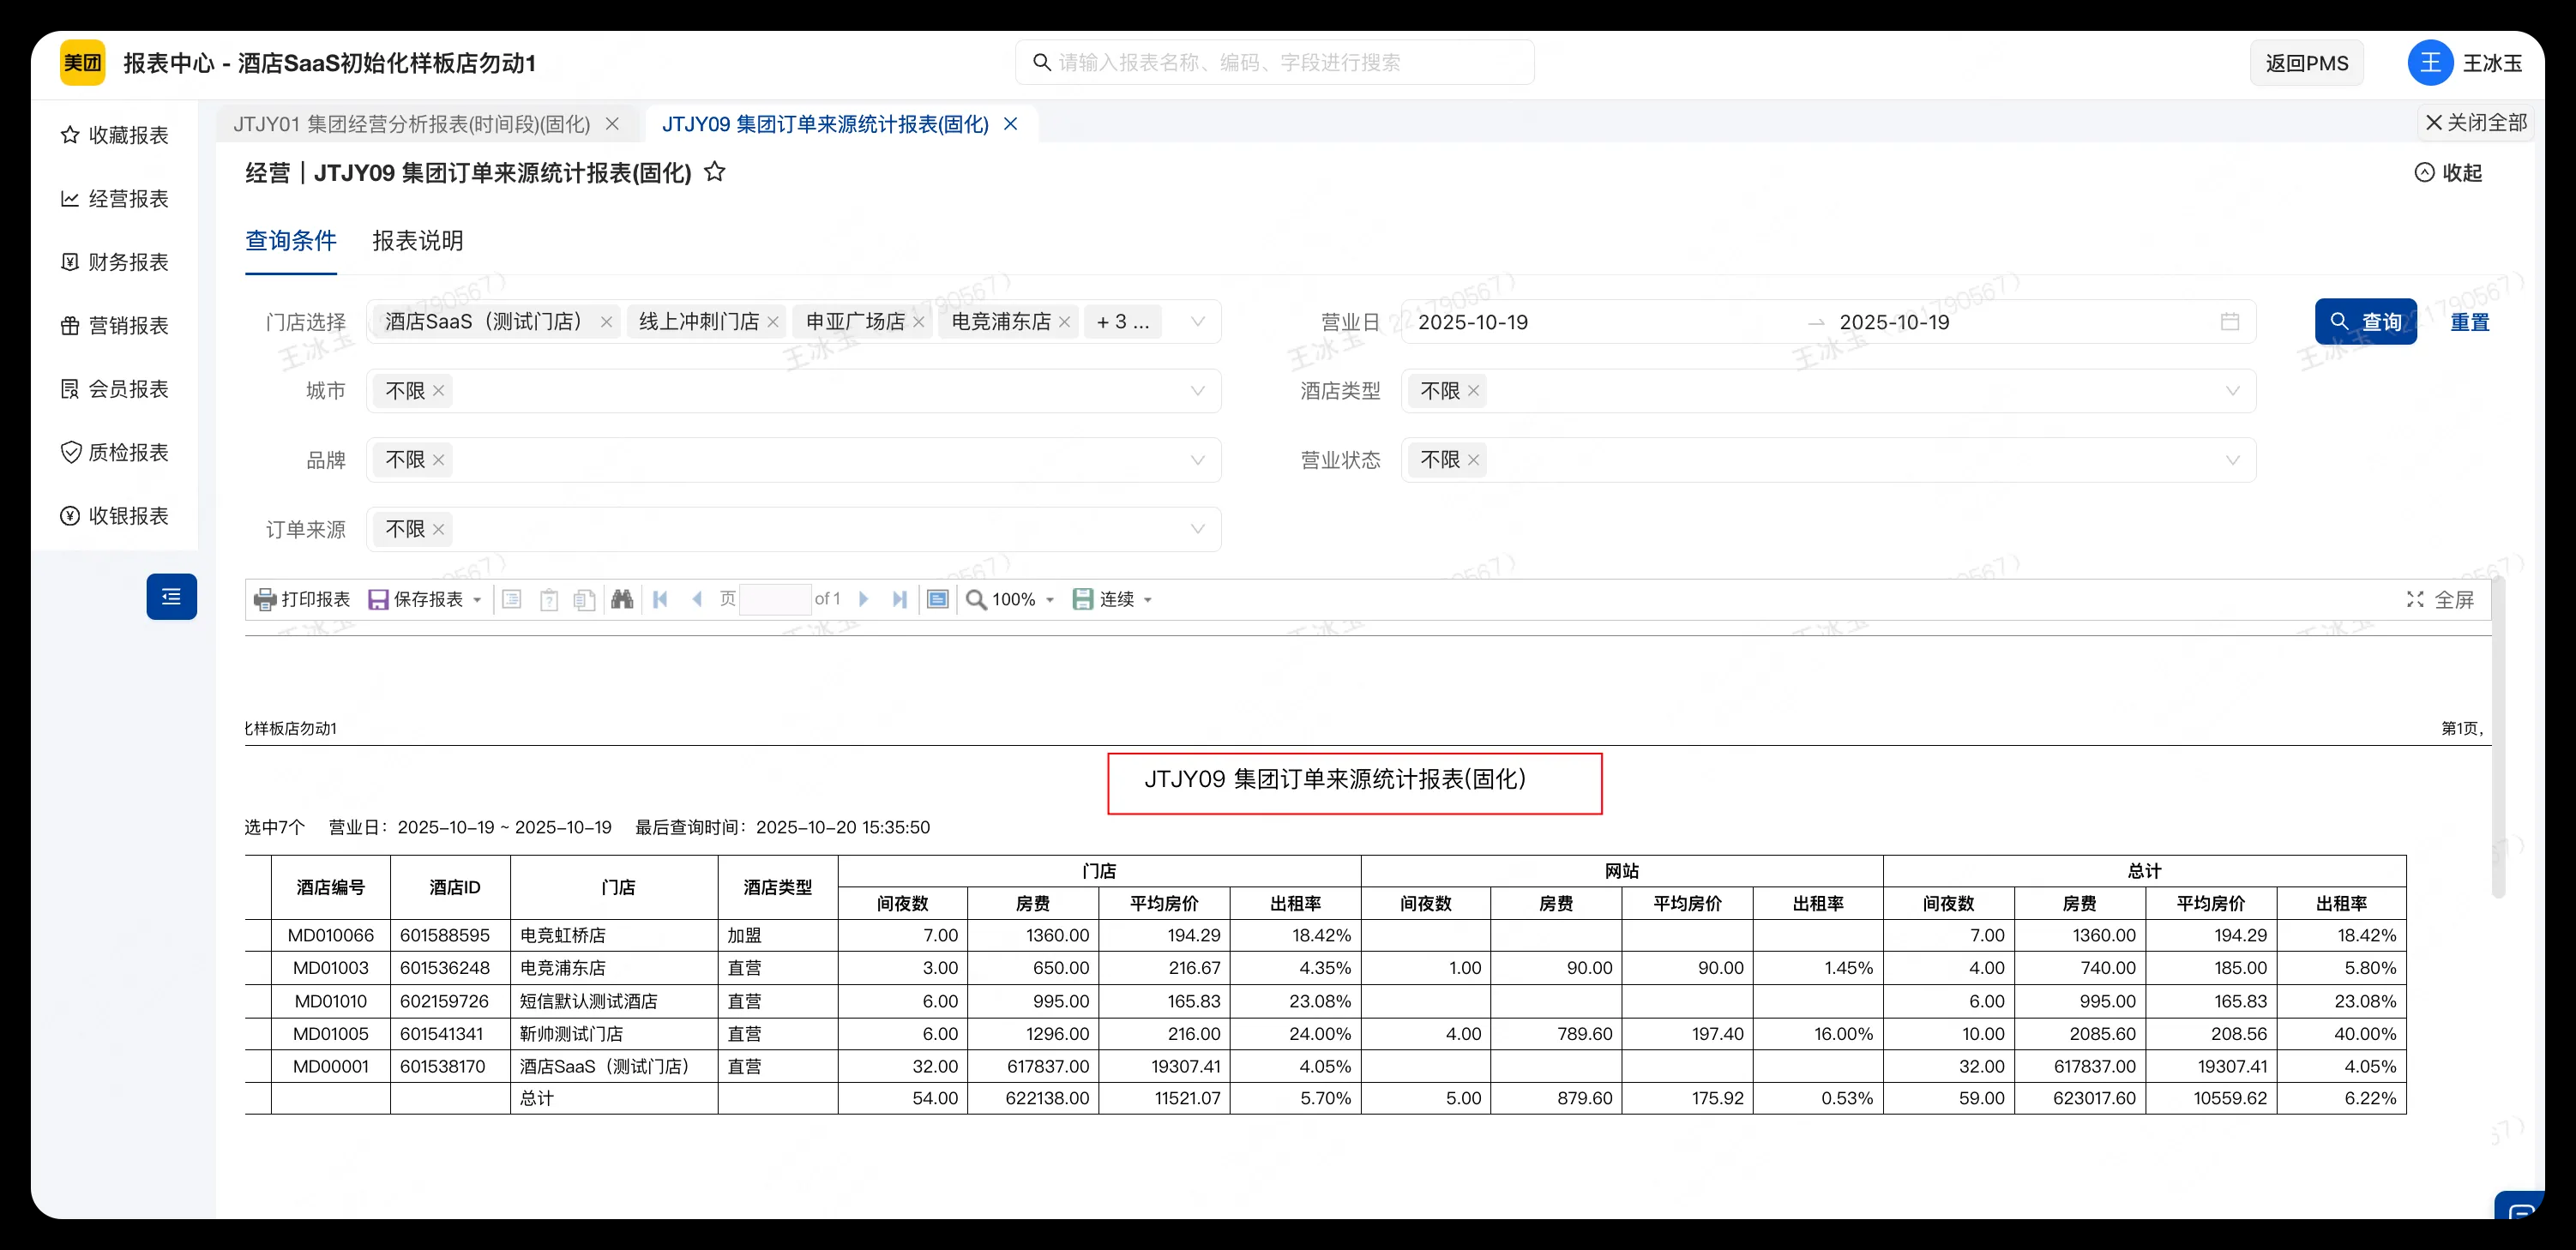The image size is (2576, 1250).
Task: Remove 线上冲刺门店 from store selection
Action: pos(774,321)
